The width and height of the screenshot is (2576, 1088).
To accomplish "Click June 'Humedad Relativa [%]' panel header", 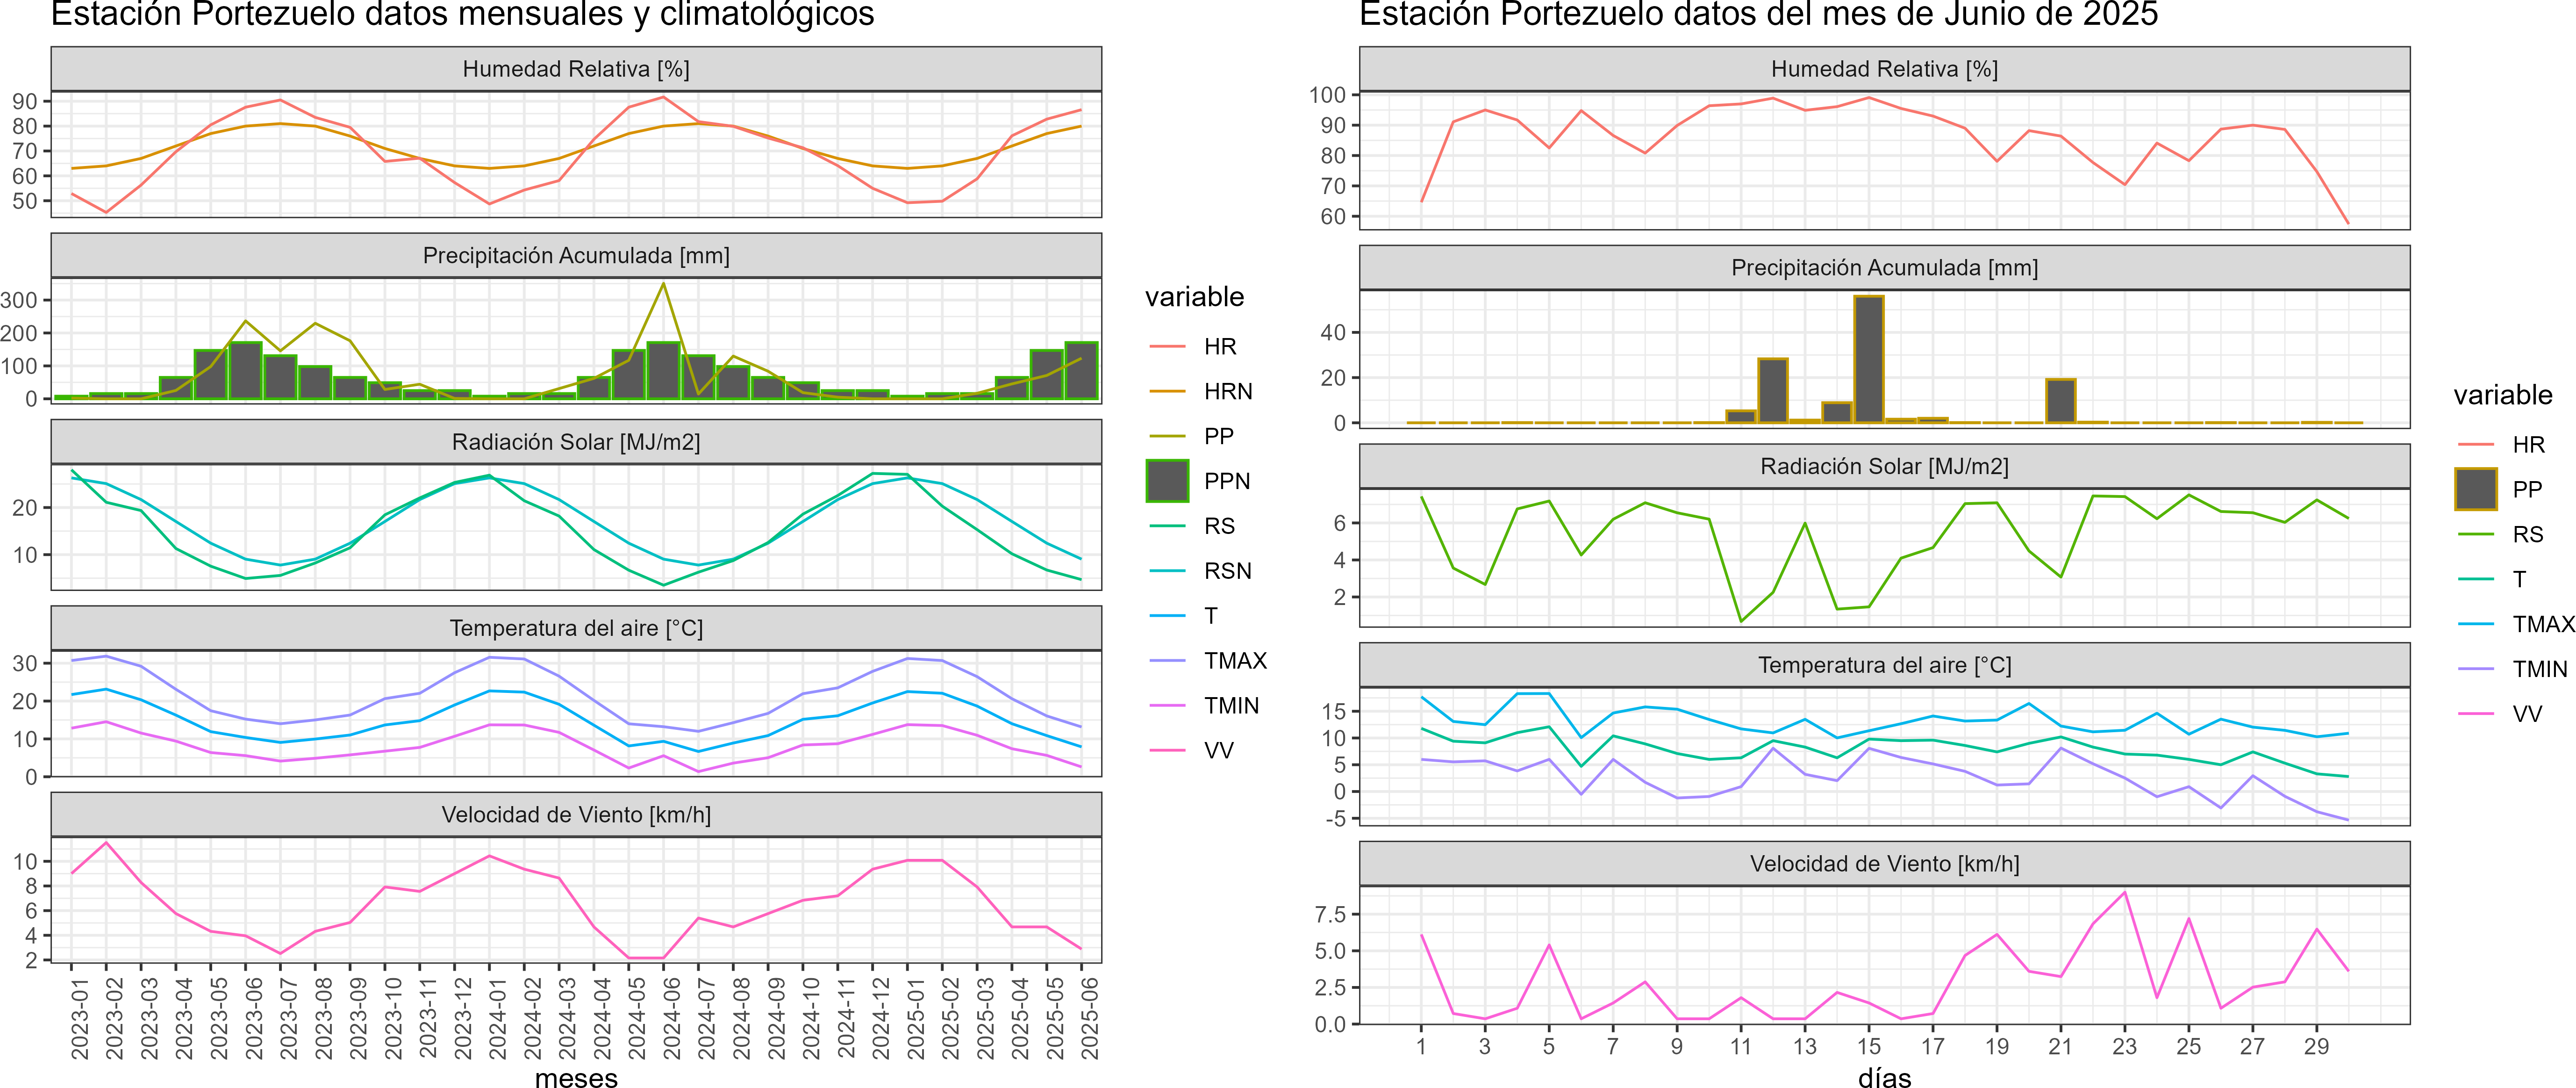I will (1884, 69).
